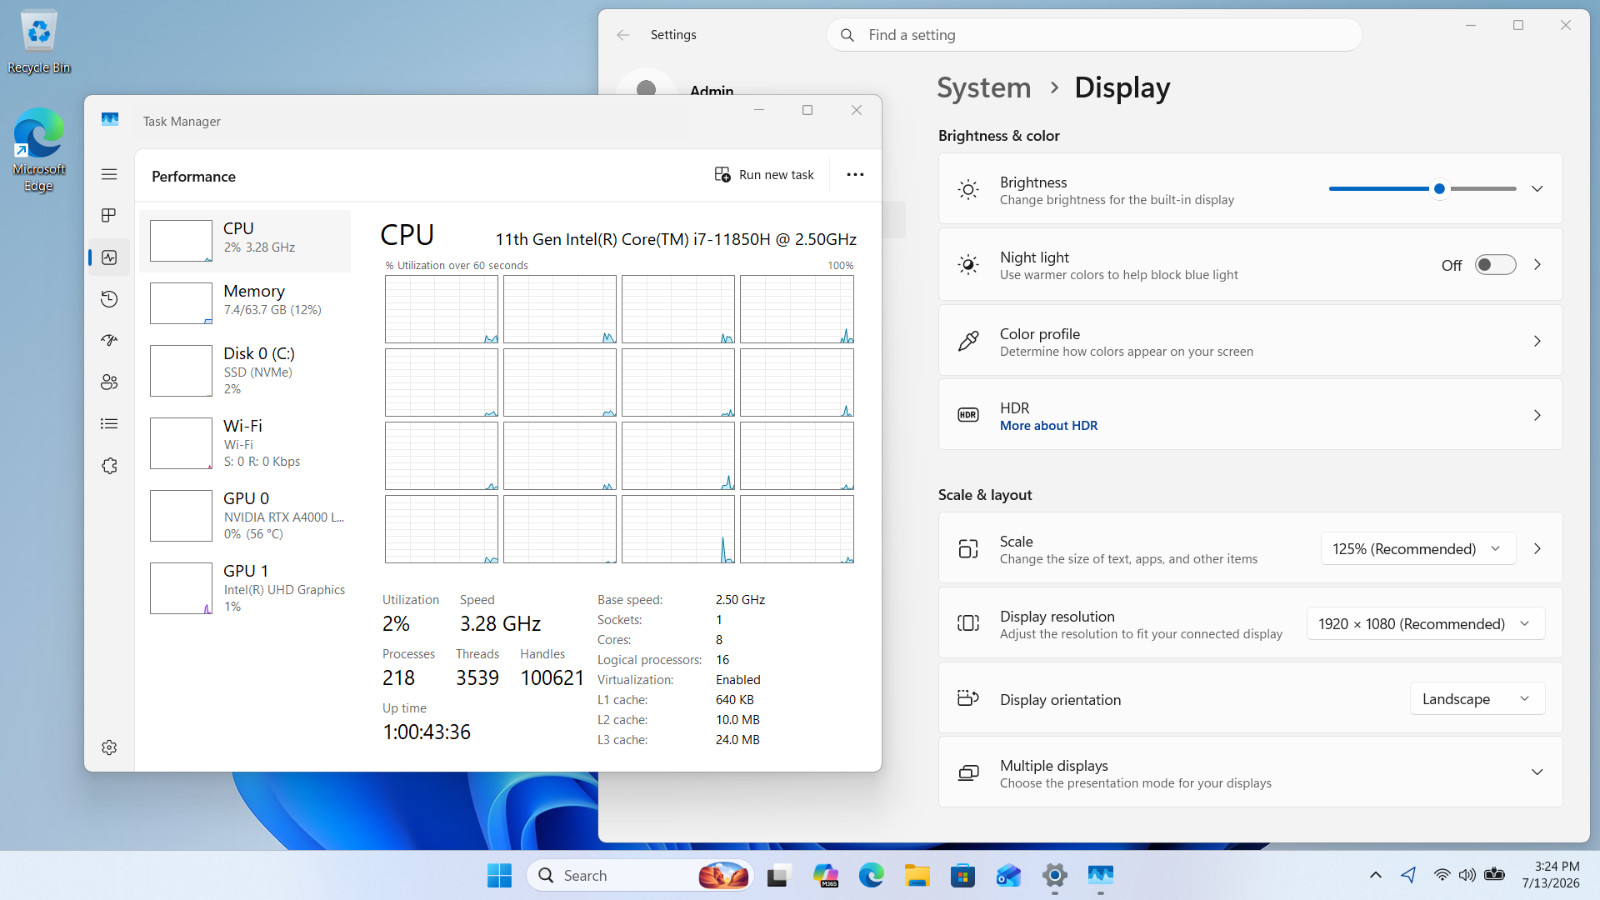This screenshot has width=1600, height=900.
Task: Click the first logical processor graph
Action: 441,310
